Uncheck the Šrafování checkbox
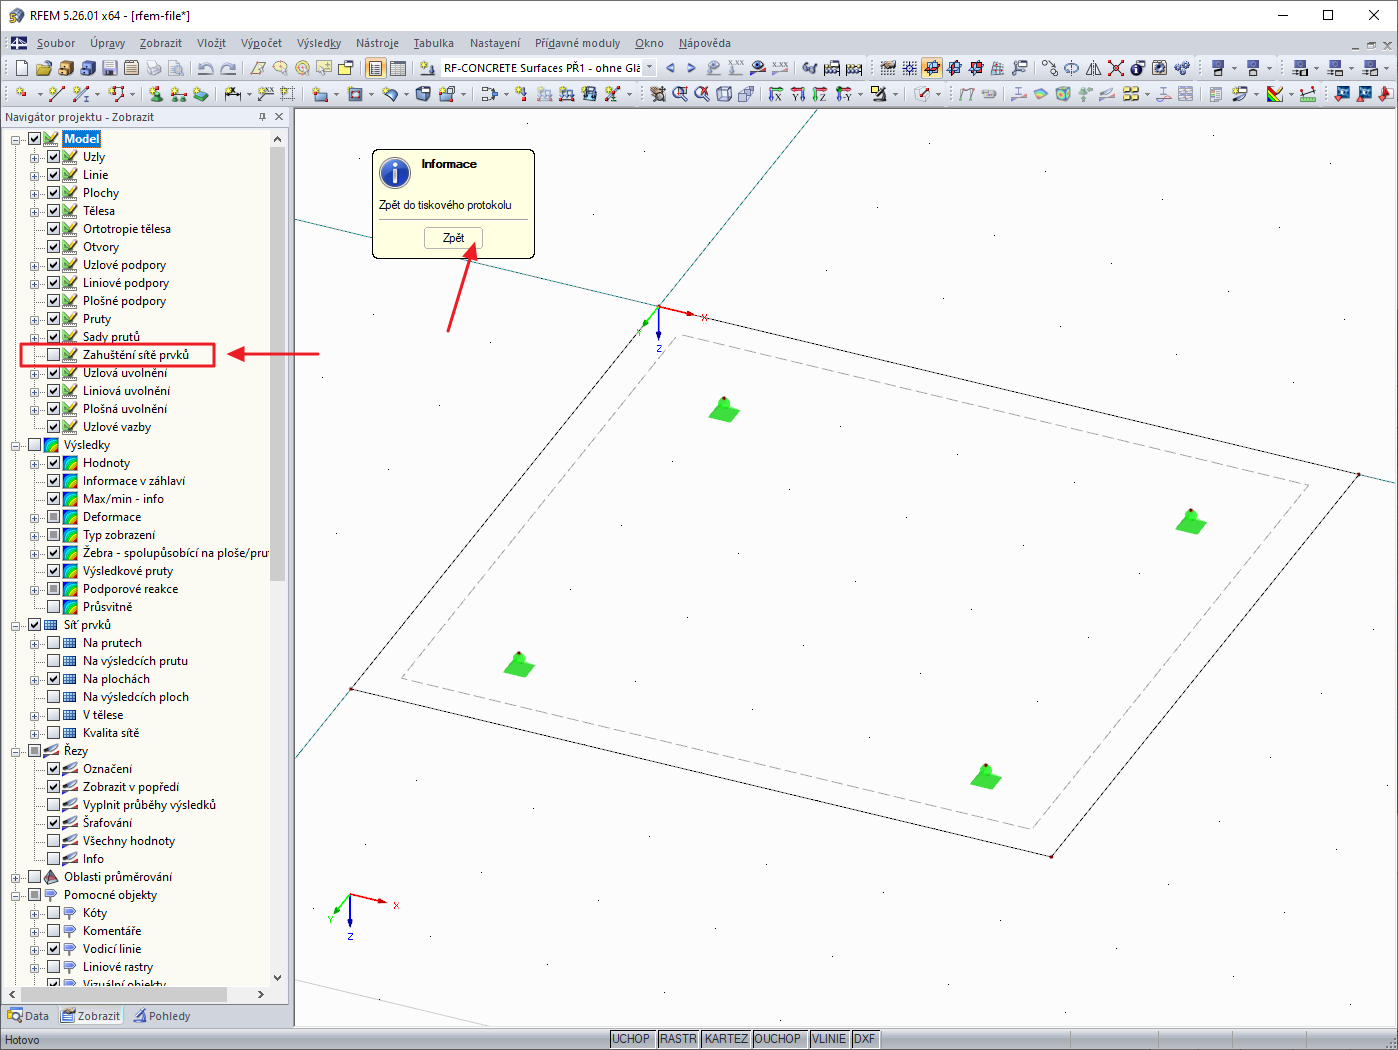Image resolution: width=1398 pixels, height=1050 pixels. click(x=54, y=823)
